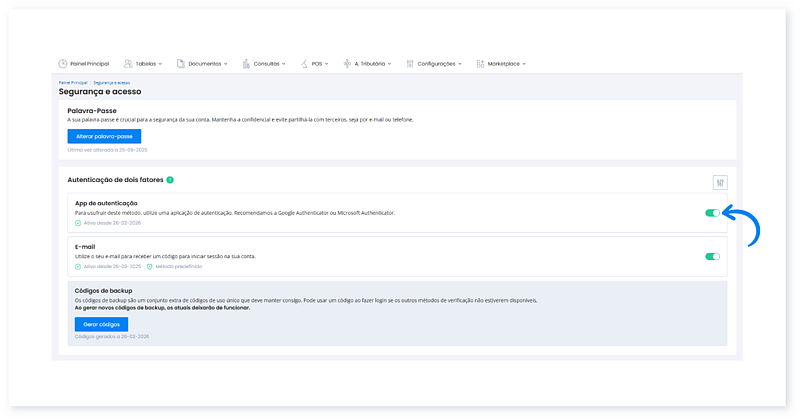This screenshot has height=420, width=800.
Task: Click the Painel Principal clock icon
Action: (65, 63)
